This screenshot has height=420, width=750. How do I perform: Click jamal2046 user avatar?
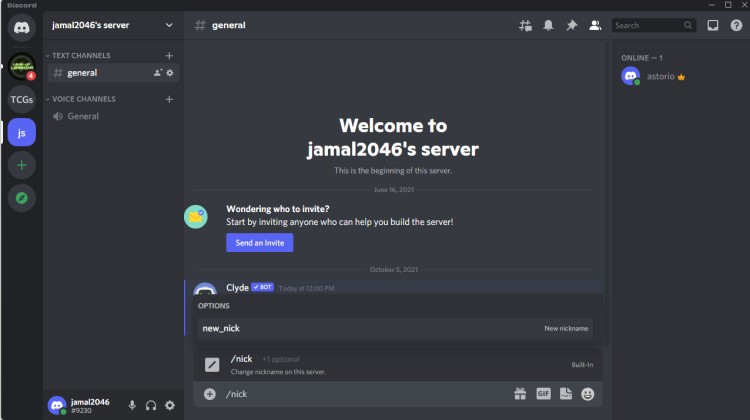click(57, 406)
